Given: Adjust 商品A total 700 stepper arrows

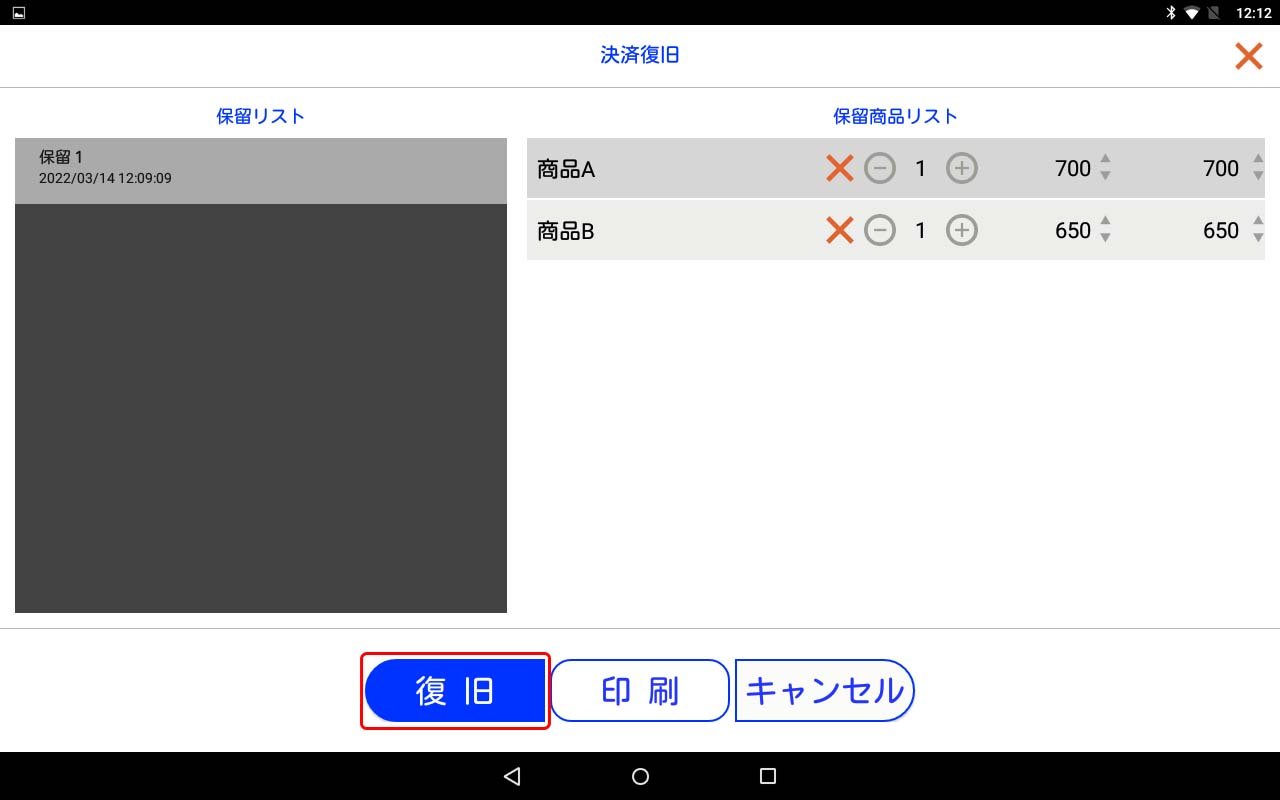Looking at the screenshot, I should (x=1258, y=168).
